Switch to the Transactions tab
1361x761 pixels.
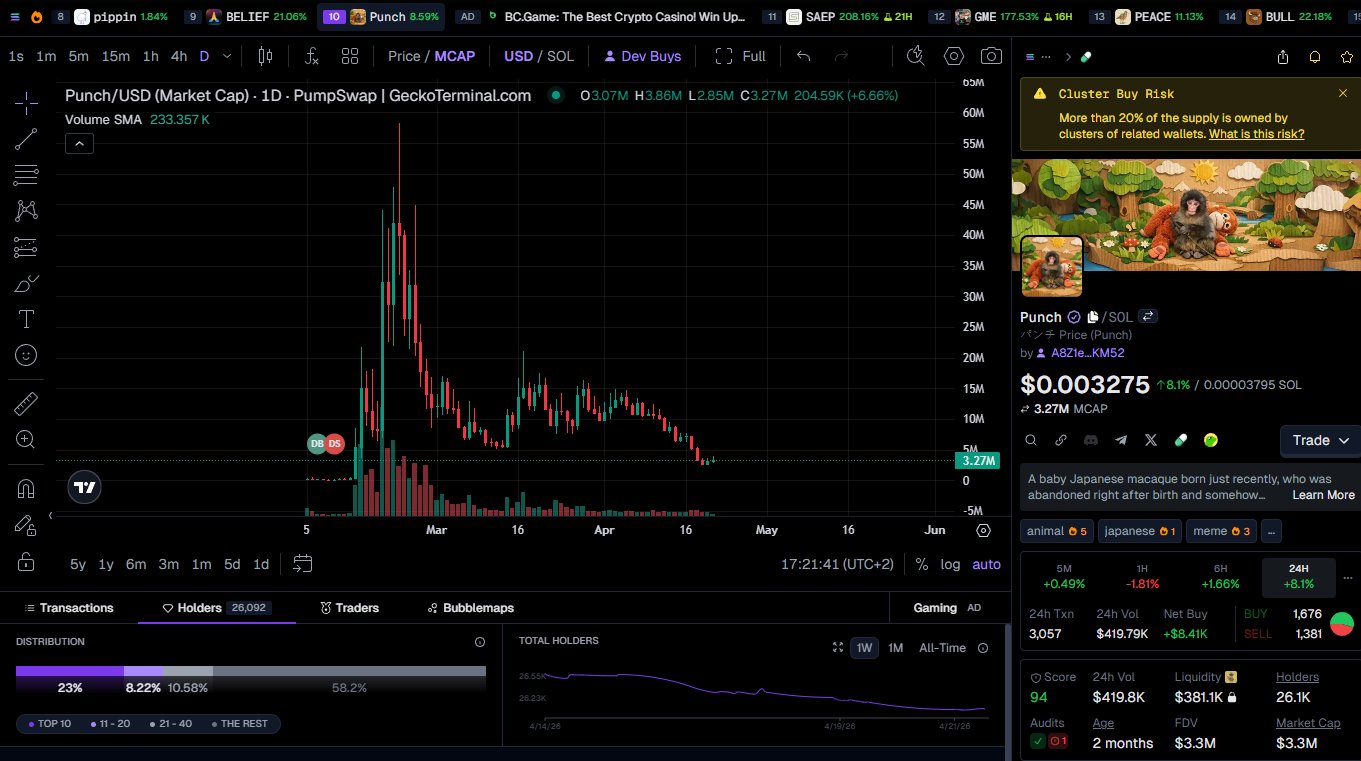point(69,608)
